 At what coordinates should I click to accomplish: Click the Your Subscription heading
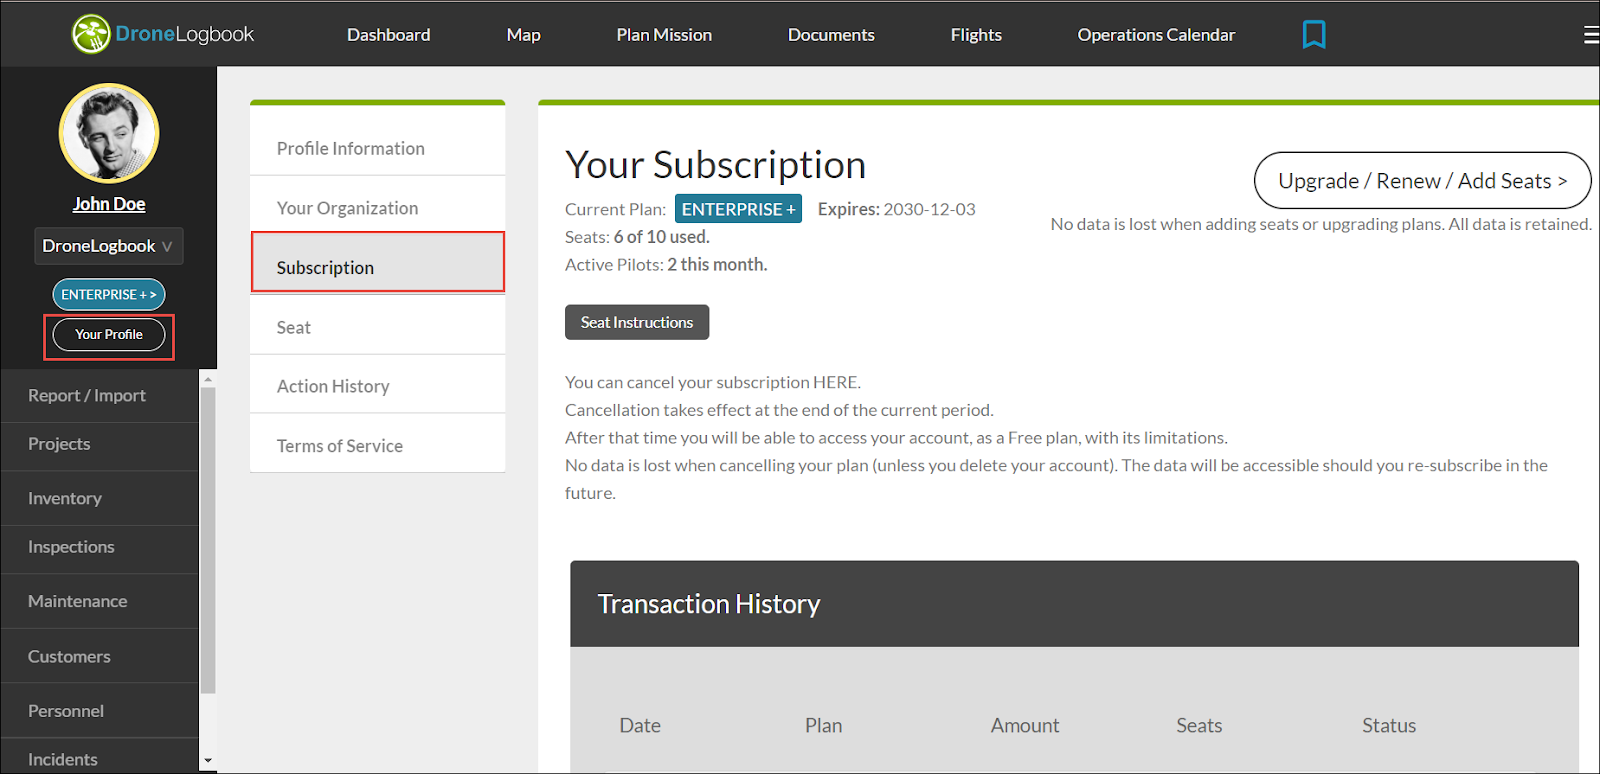tap(715, 165)
